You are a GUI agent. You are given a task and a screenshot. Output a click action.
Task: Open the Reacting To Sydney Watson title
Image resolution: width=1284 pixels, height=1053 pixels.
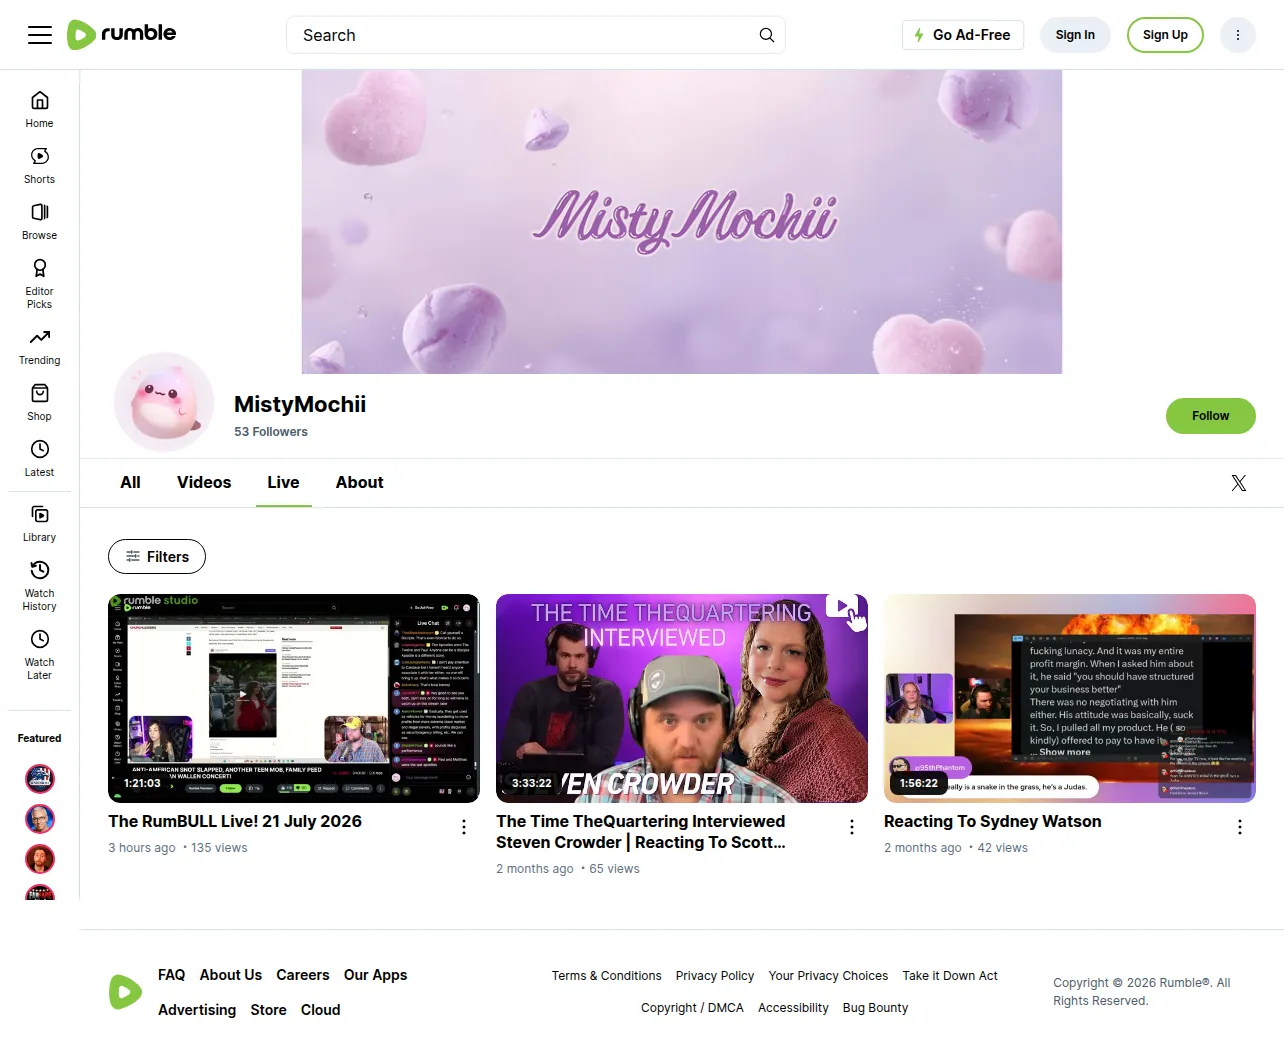click(x=993, y=821)
